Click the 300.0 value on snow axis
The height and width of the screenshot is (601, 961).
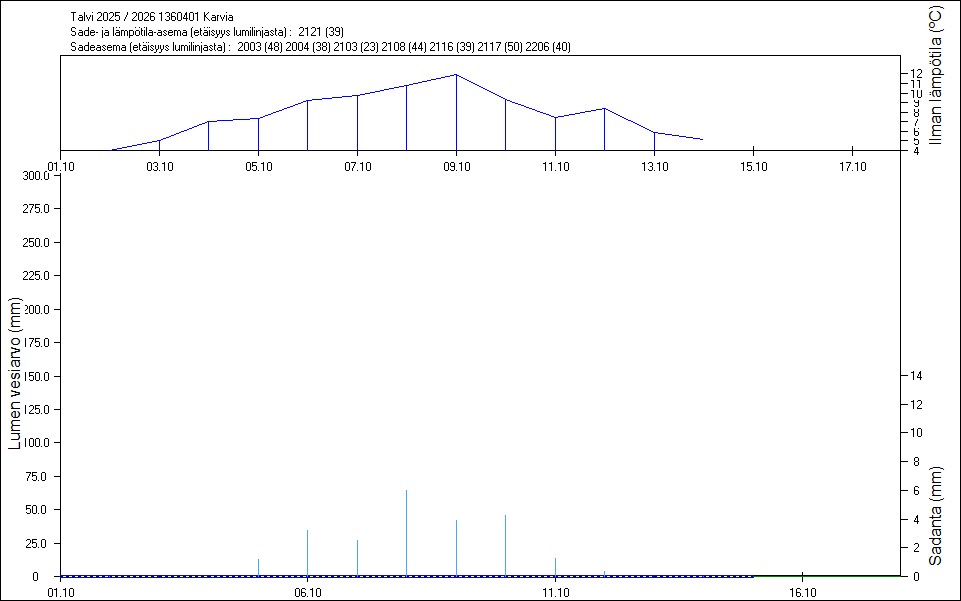[36, 177]
